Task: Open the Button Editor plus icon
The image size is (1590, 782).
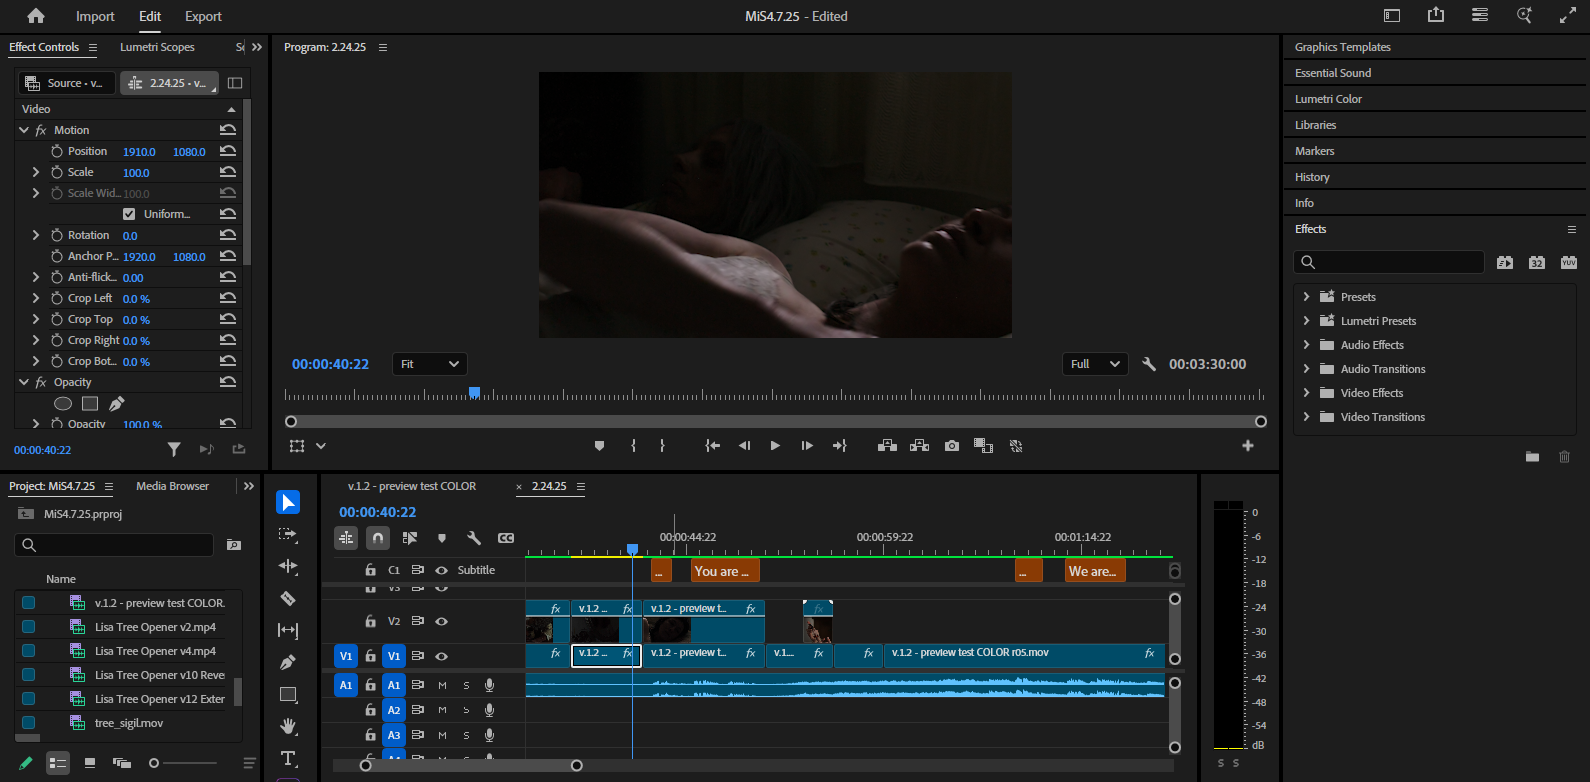Action: [1248, 446]
